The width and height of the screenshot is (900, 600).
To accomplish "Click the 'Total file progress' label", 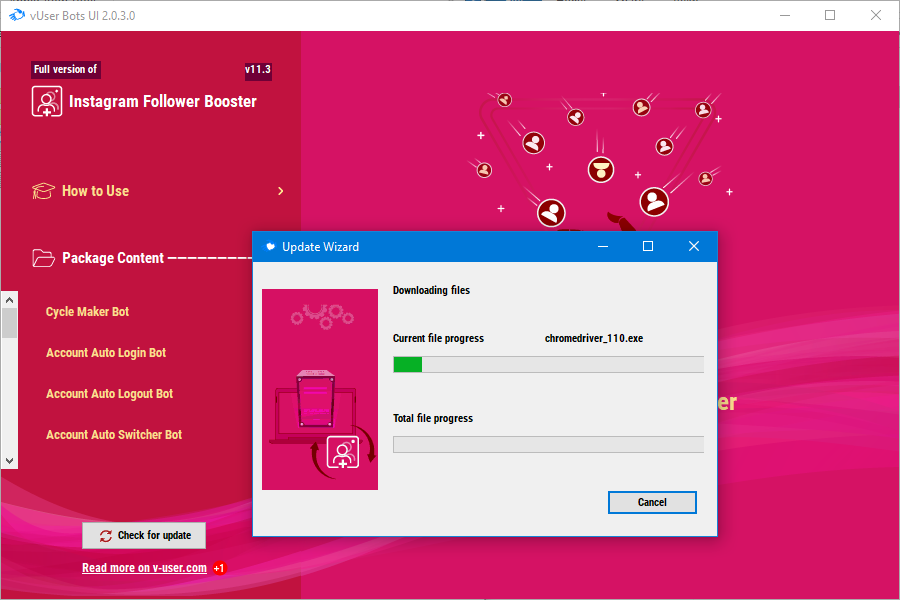I will [x=433, y=419].
